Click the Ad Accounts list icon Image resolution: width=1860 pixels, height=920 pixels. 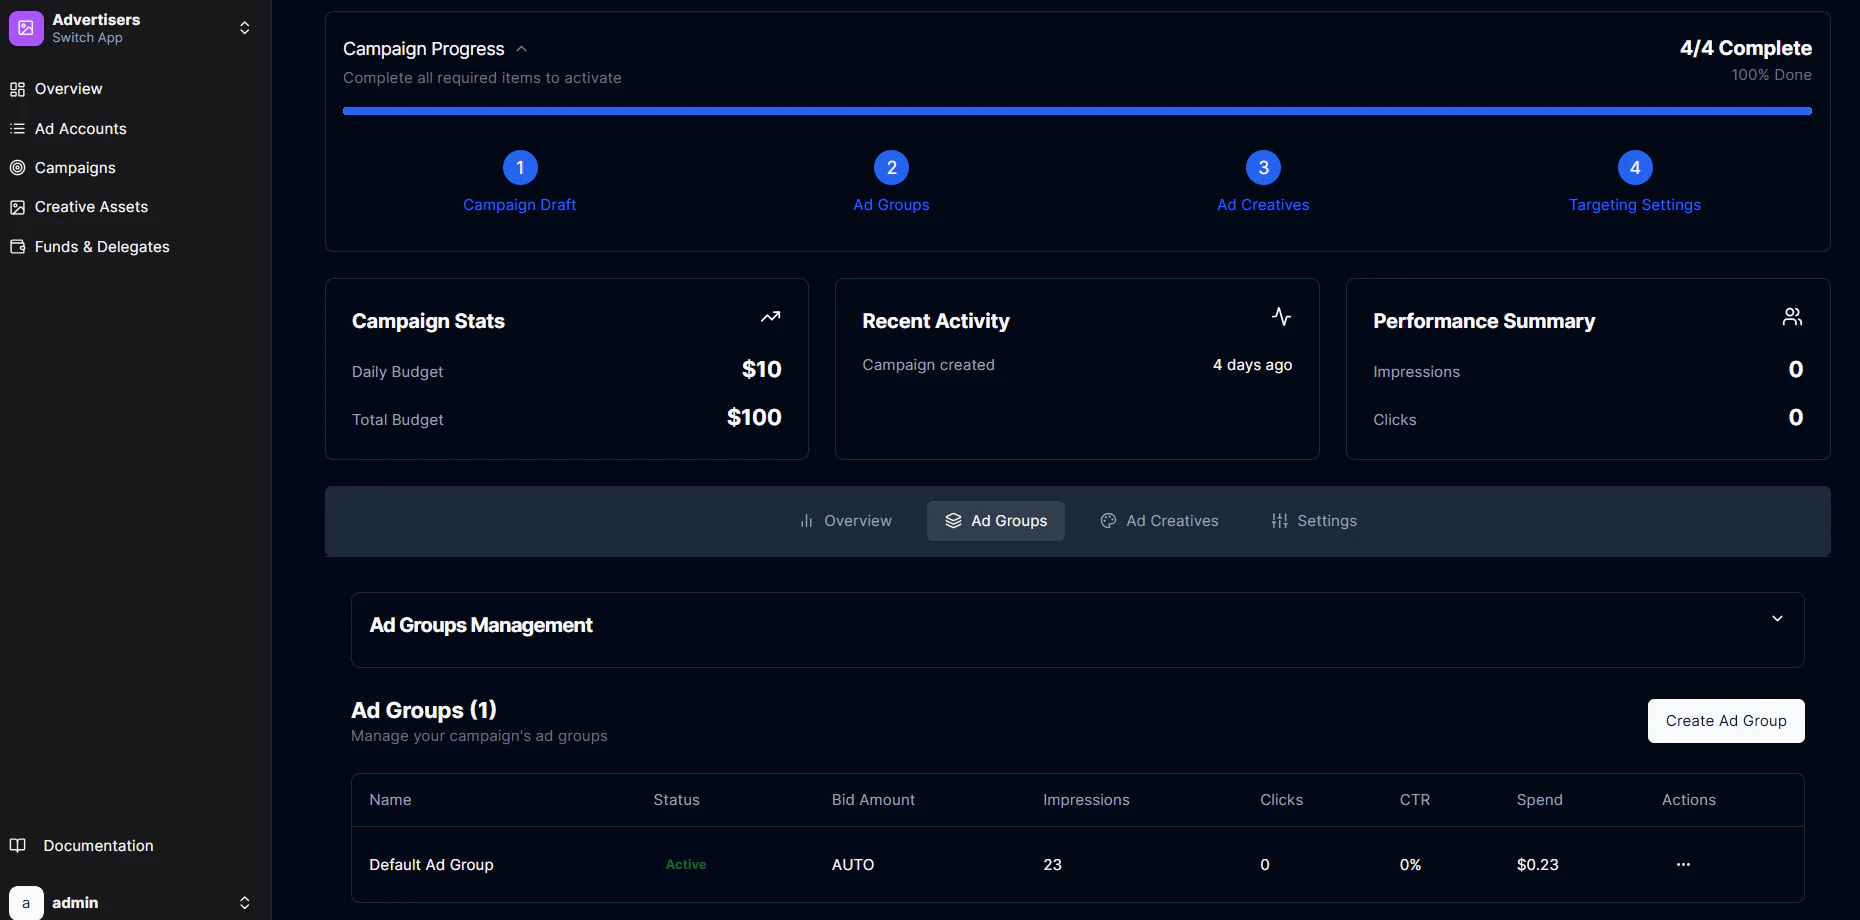(17, 129)
